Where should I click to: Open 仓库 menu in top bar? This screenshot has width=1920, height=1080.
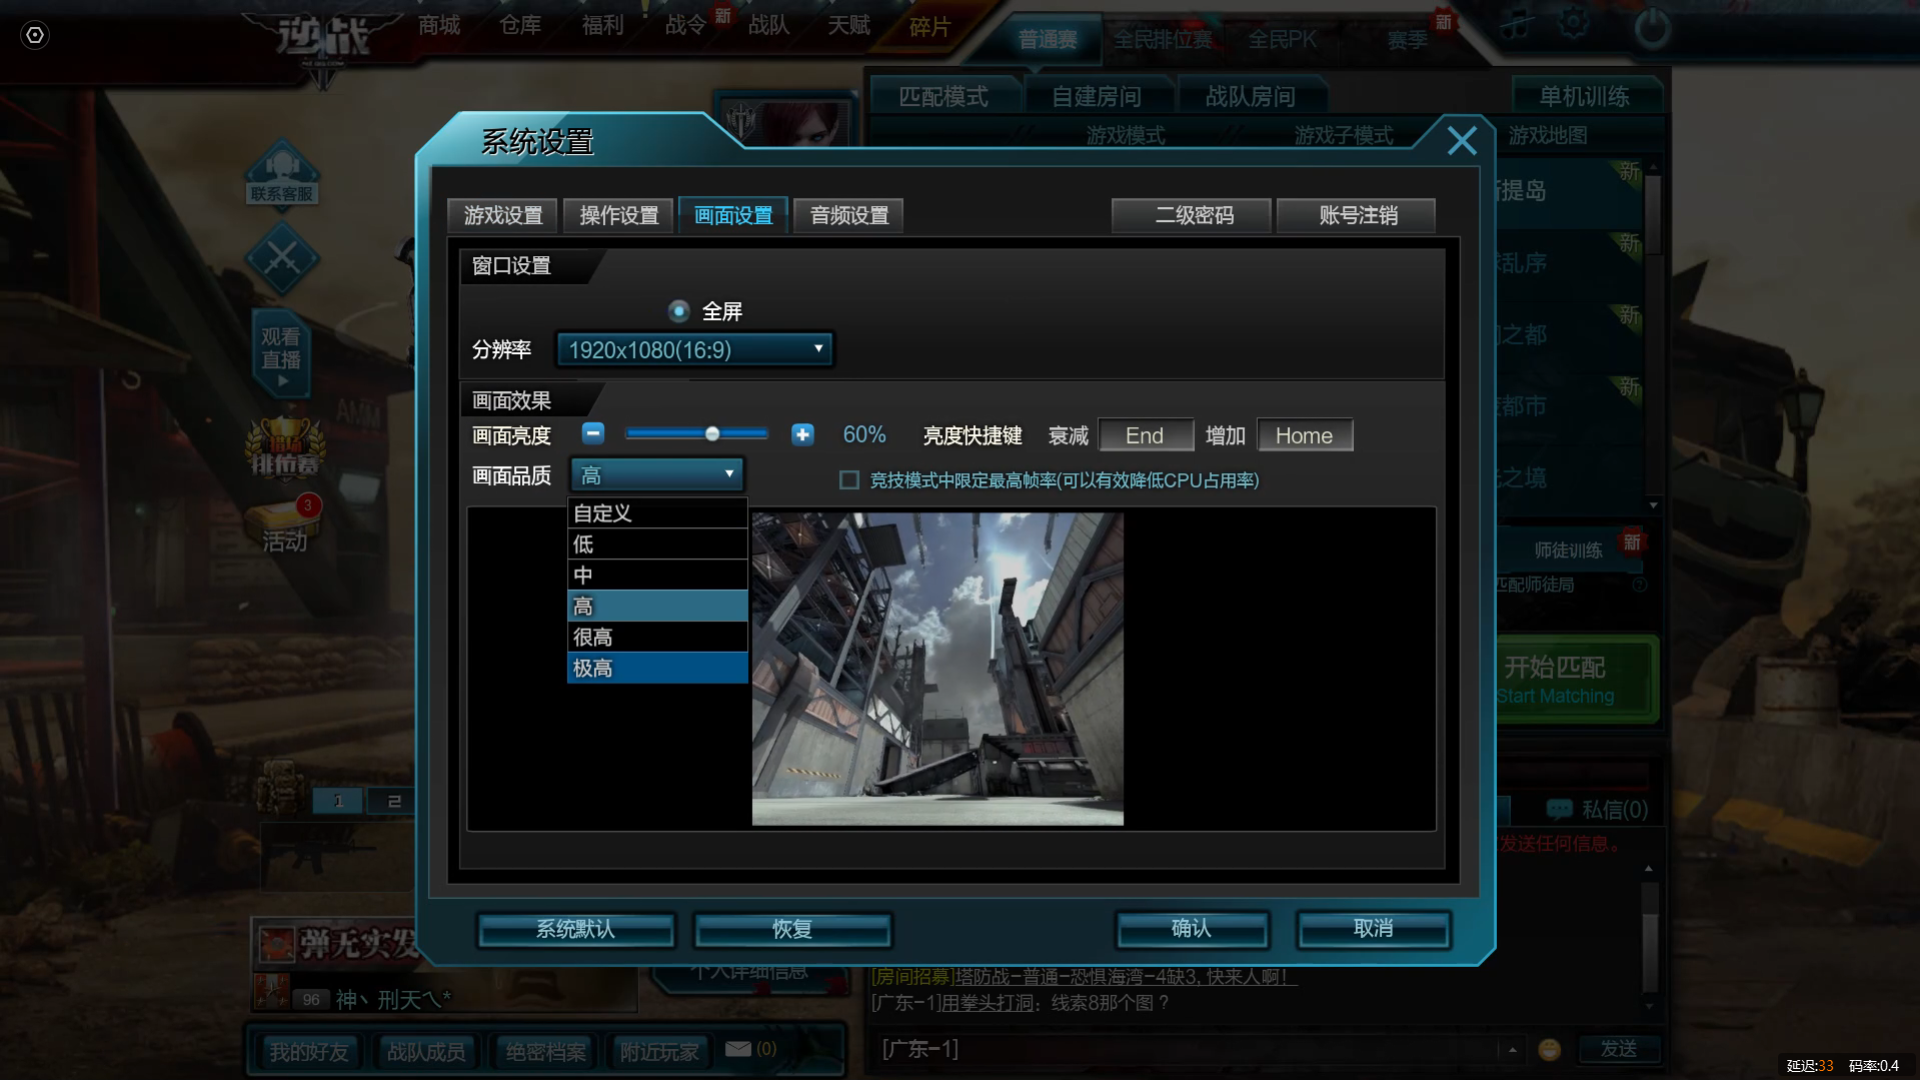tap(520, 25)
